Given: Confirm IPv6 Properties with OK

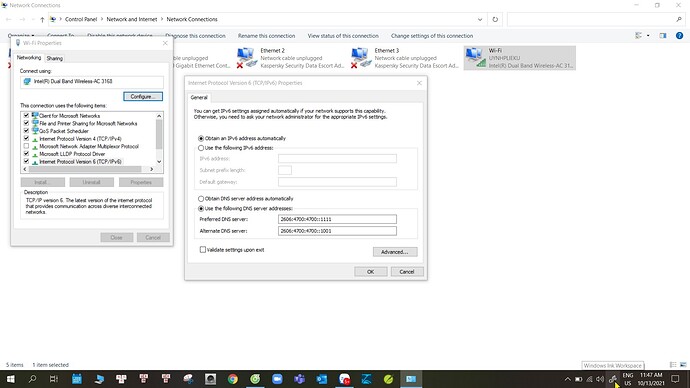Looking at the screenshot, I should [x=371, y=271].
